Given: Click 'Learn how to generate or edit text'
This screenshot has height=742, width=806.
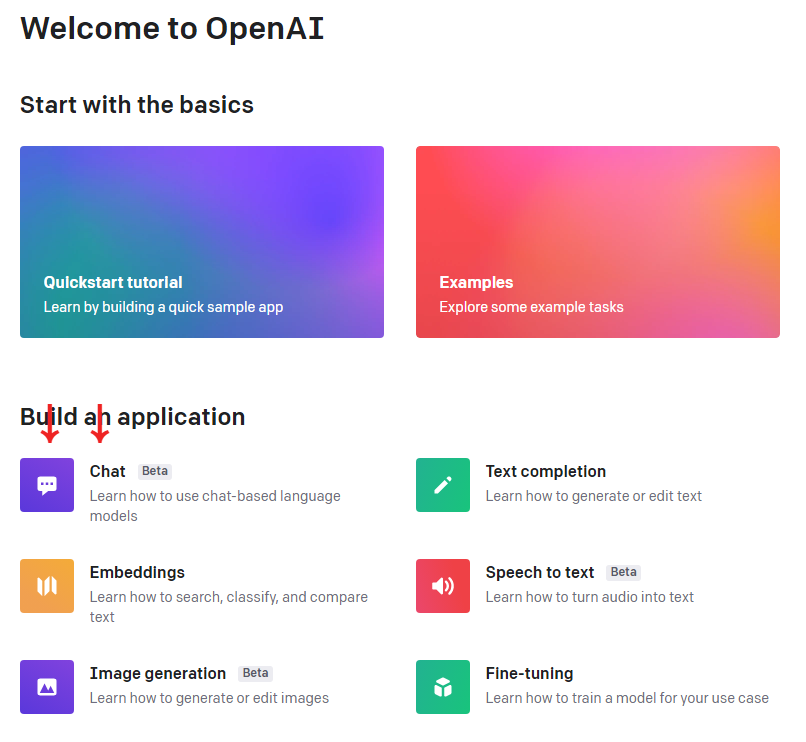Looking at the screenshot, I should coord(594,496).
